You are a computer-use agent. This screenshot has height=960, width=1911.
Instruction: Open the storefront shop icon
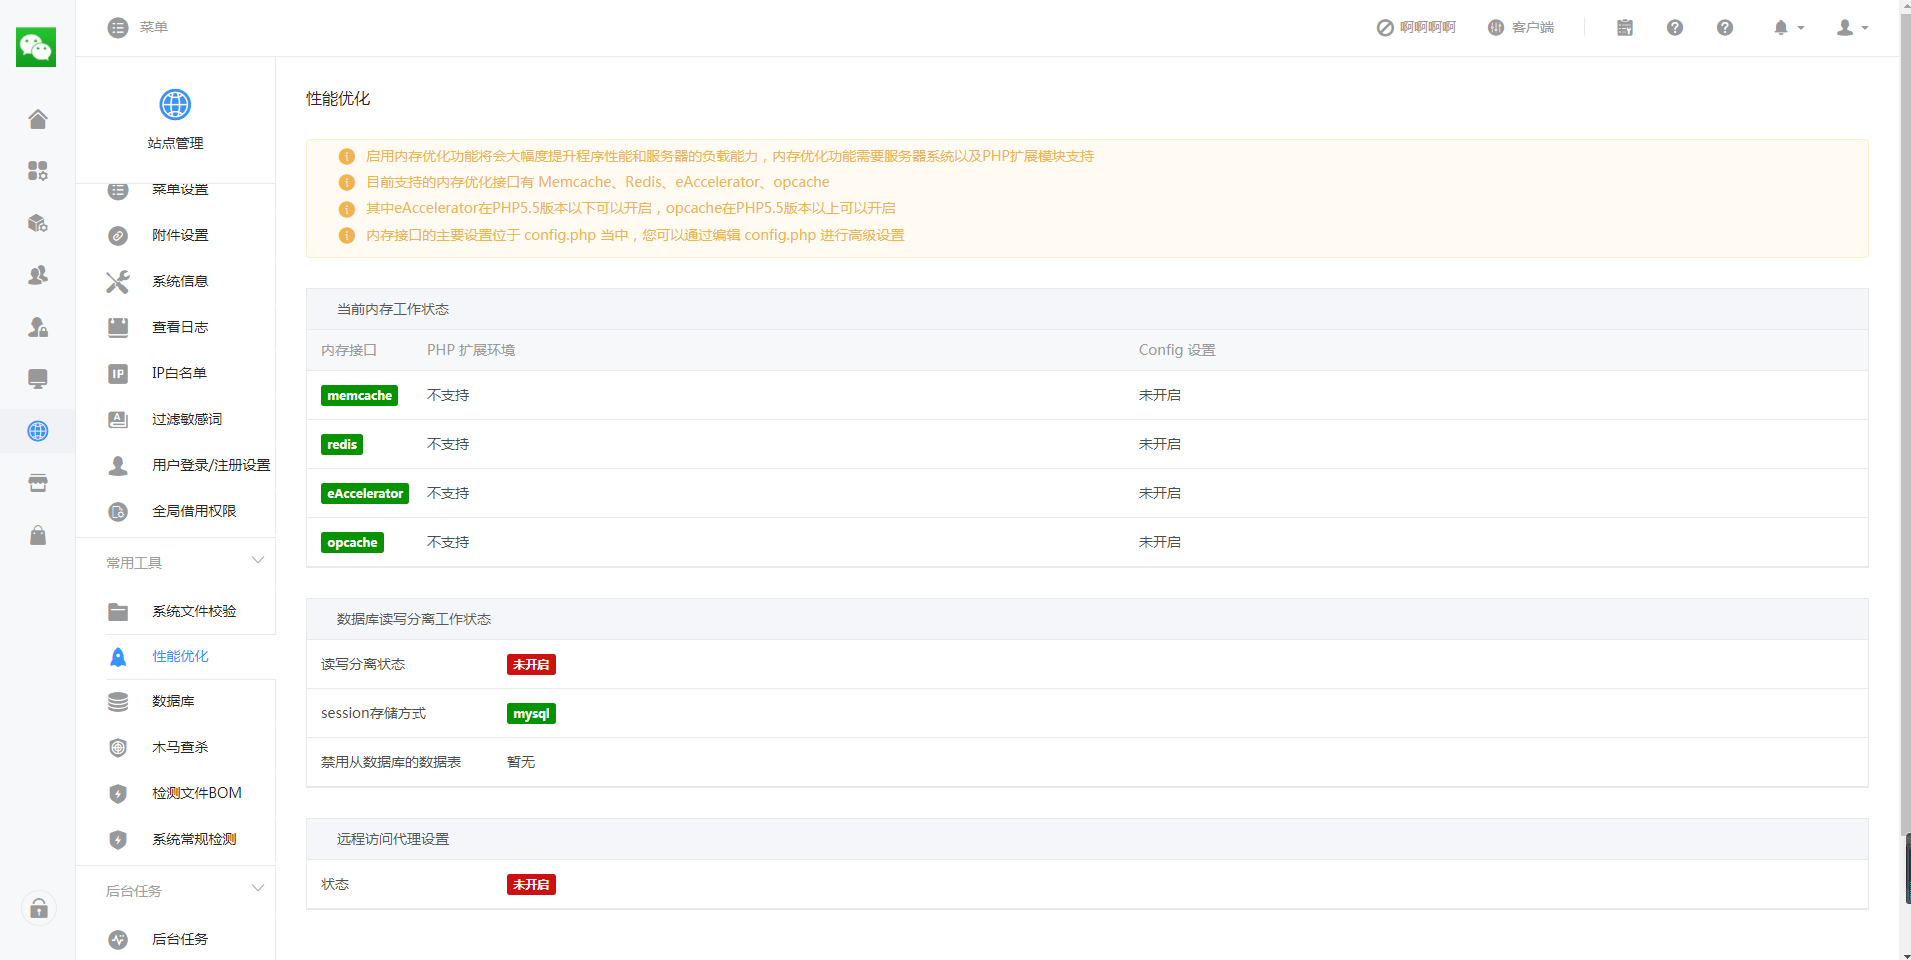pyautogui.click(x=38, y=483)
